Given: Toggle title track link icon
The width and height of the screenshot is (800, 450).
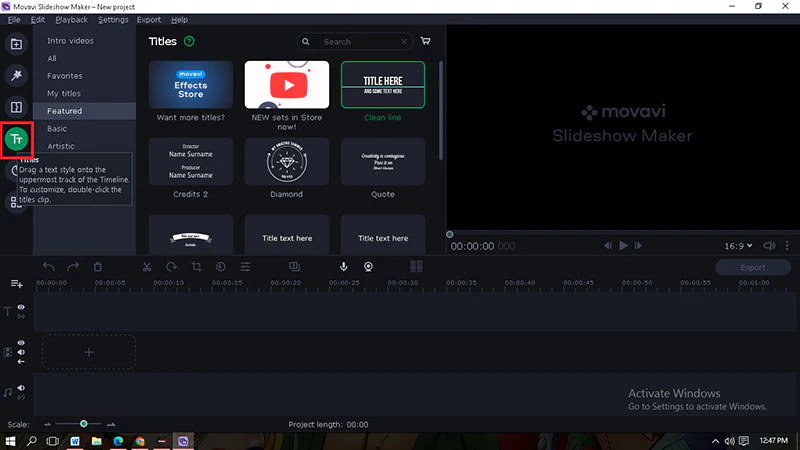Looking at the screenshot, I should pos(21,317).
